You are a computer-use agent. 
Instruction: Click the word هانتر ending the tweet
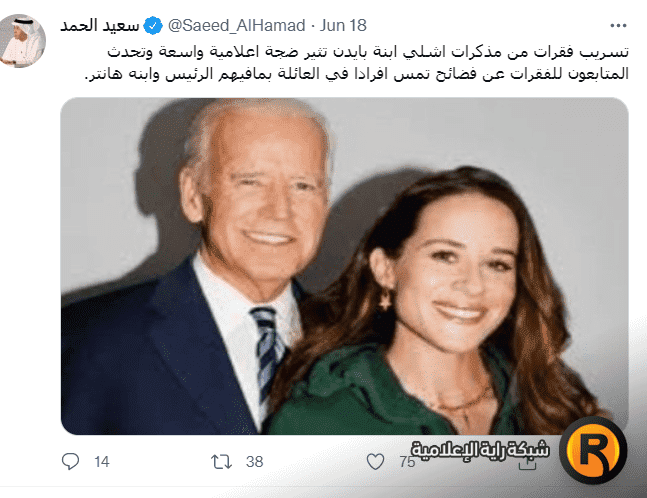pos(104,74)
